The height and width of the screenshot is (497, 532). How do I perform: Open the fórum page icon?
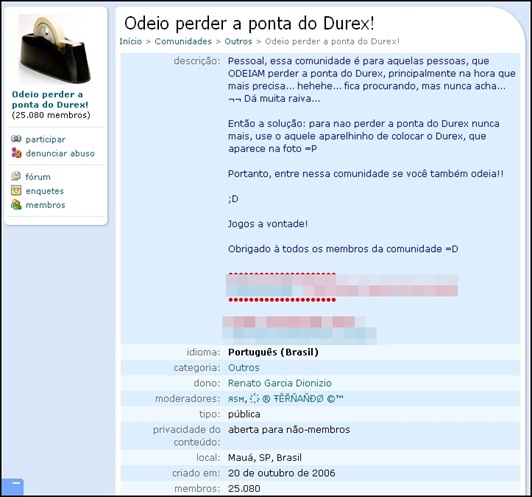[x=16, y=176]
